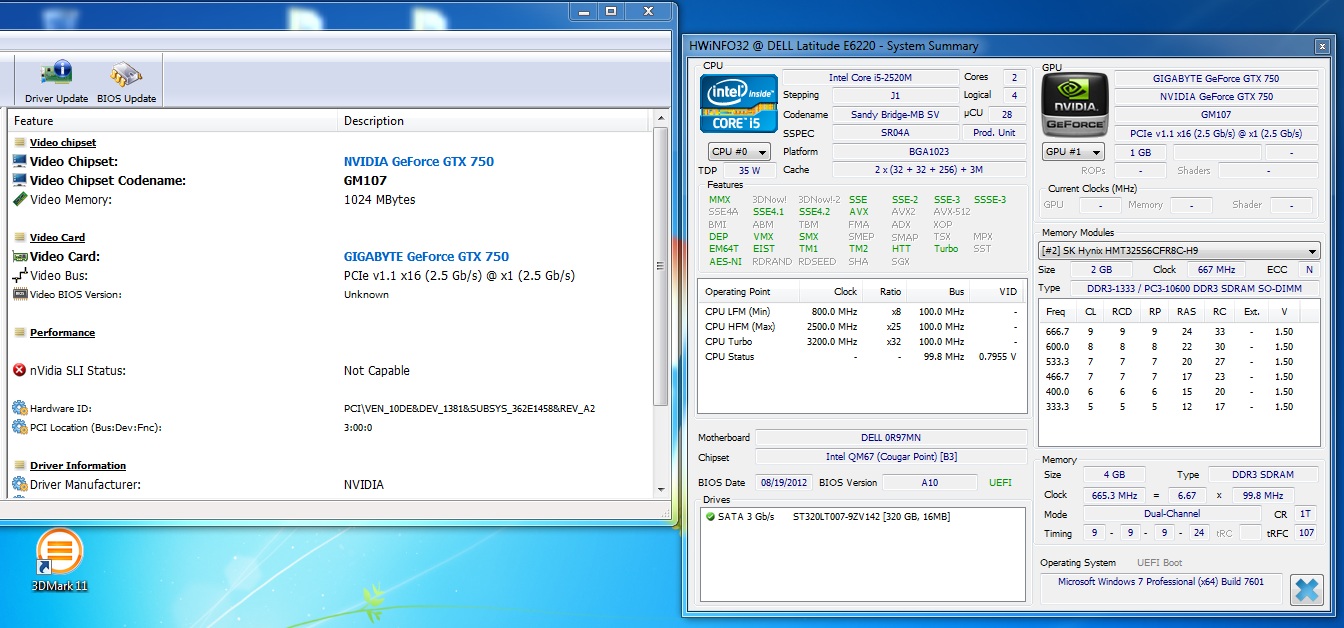
Task: Click the UEFI label next to BIOS version
Action: [1000, 482]
